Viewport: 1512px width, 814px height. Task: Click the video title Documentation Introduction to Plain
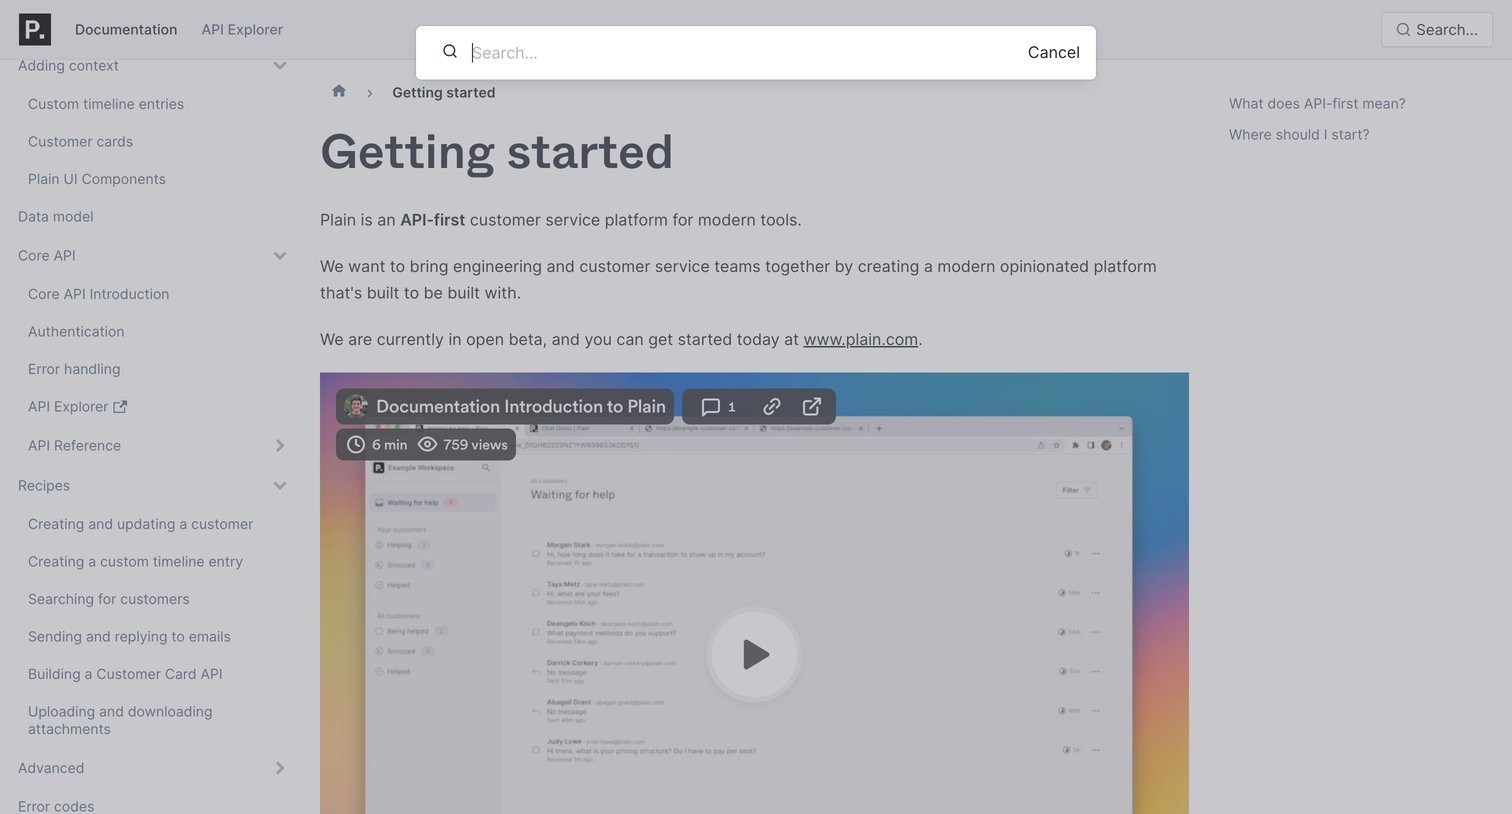(x=521, y=407)
